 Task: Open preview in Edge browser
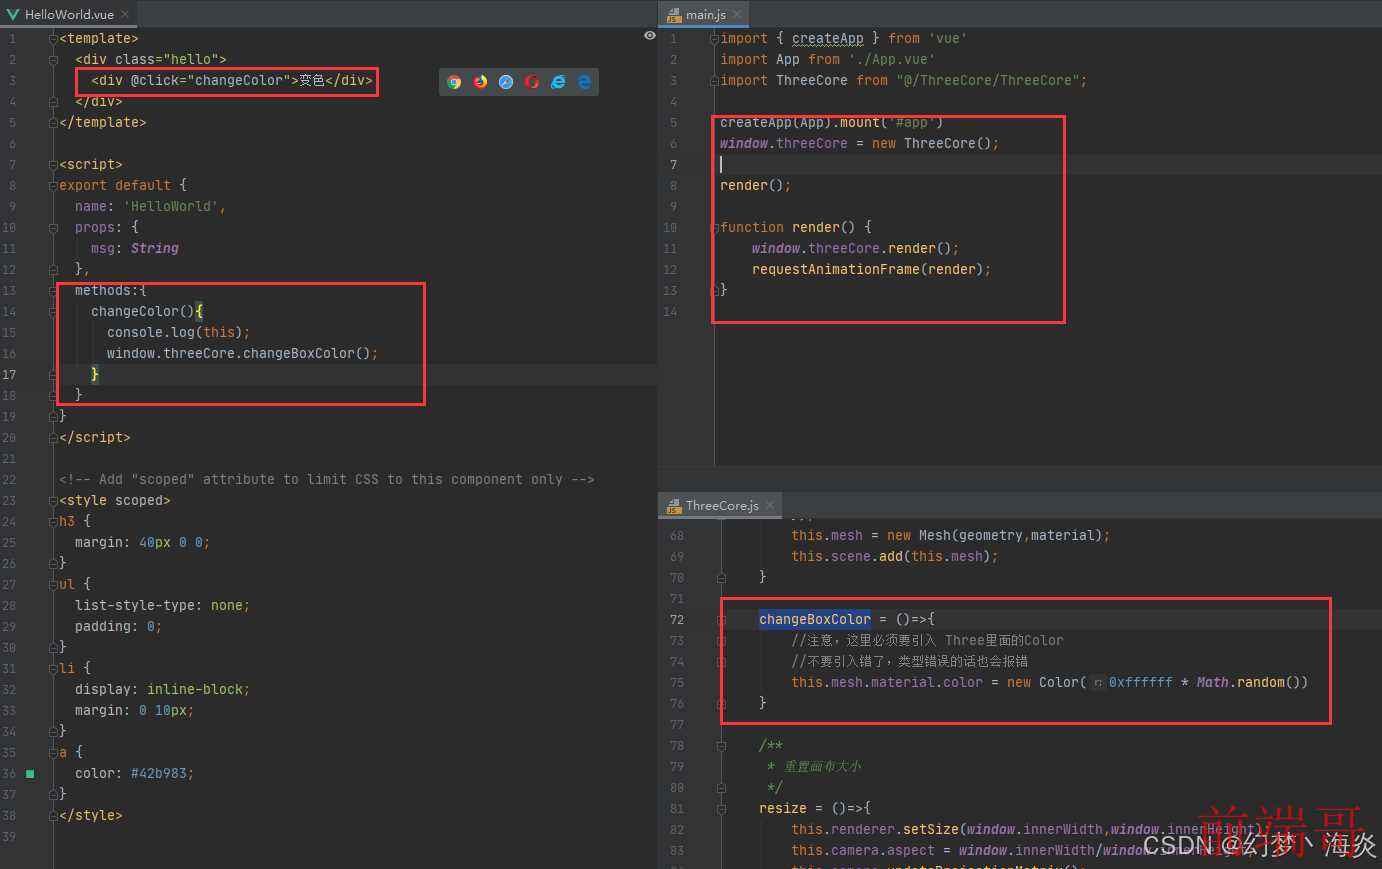click(x=584, y=82)
